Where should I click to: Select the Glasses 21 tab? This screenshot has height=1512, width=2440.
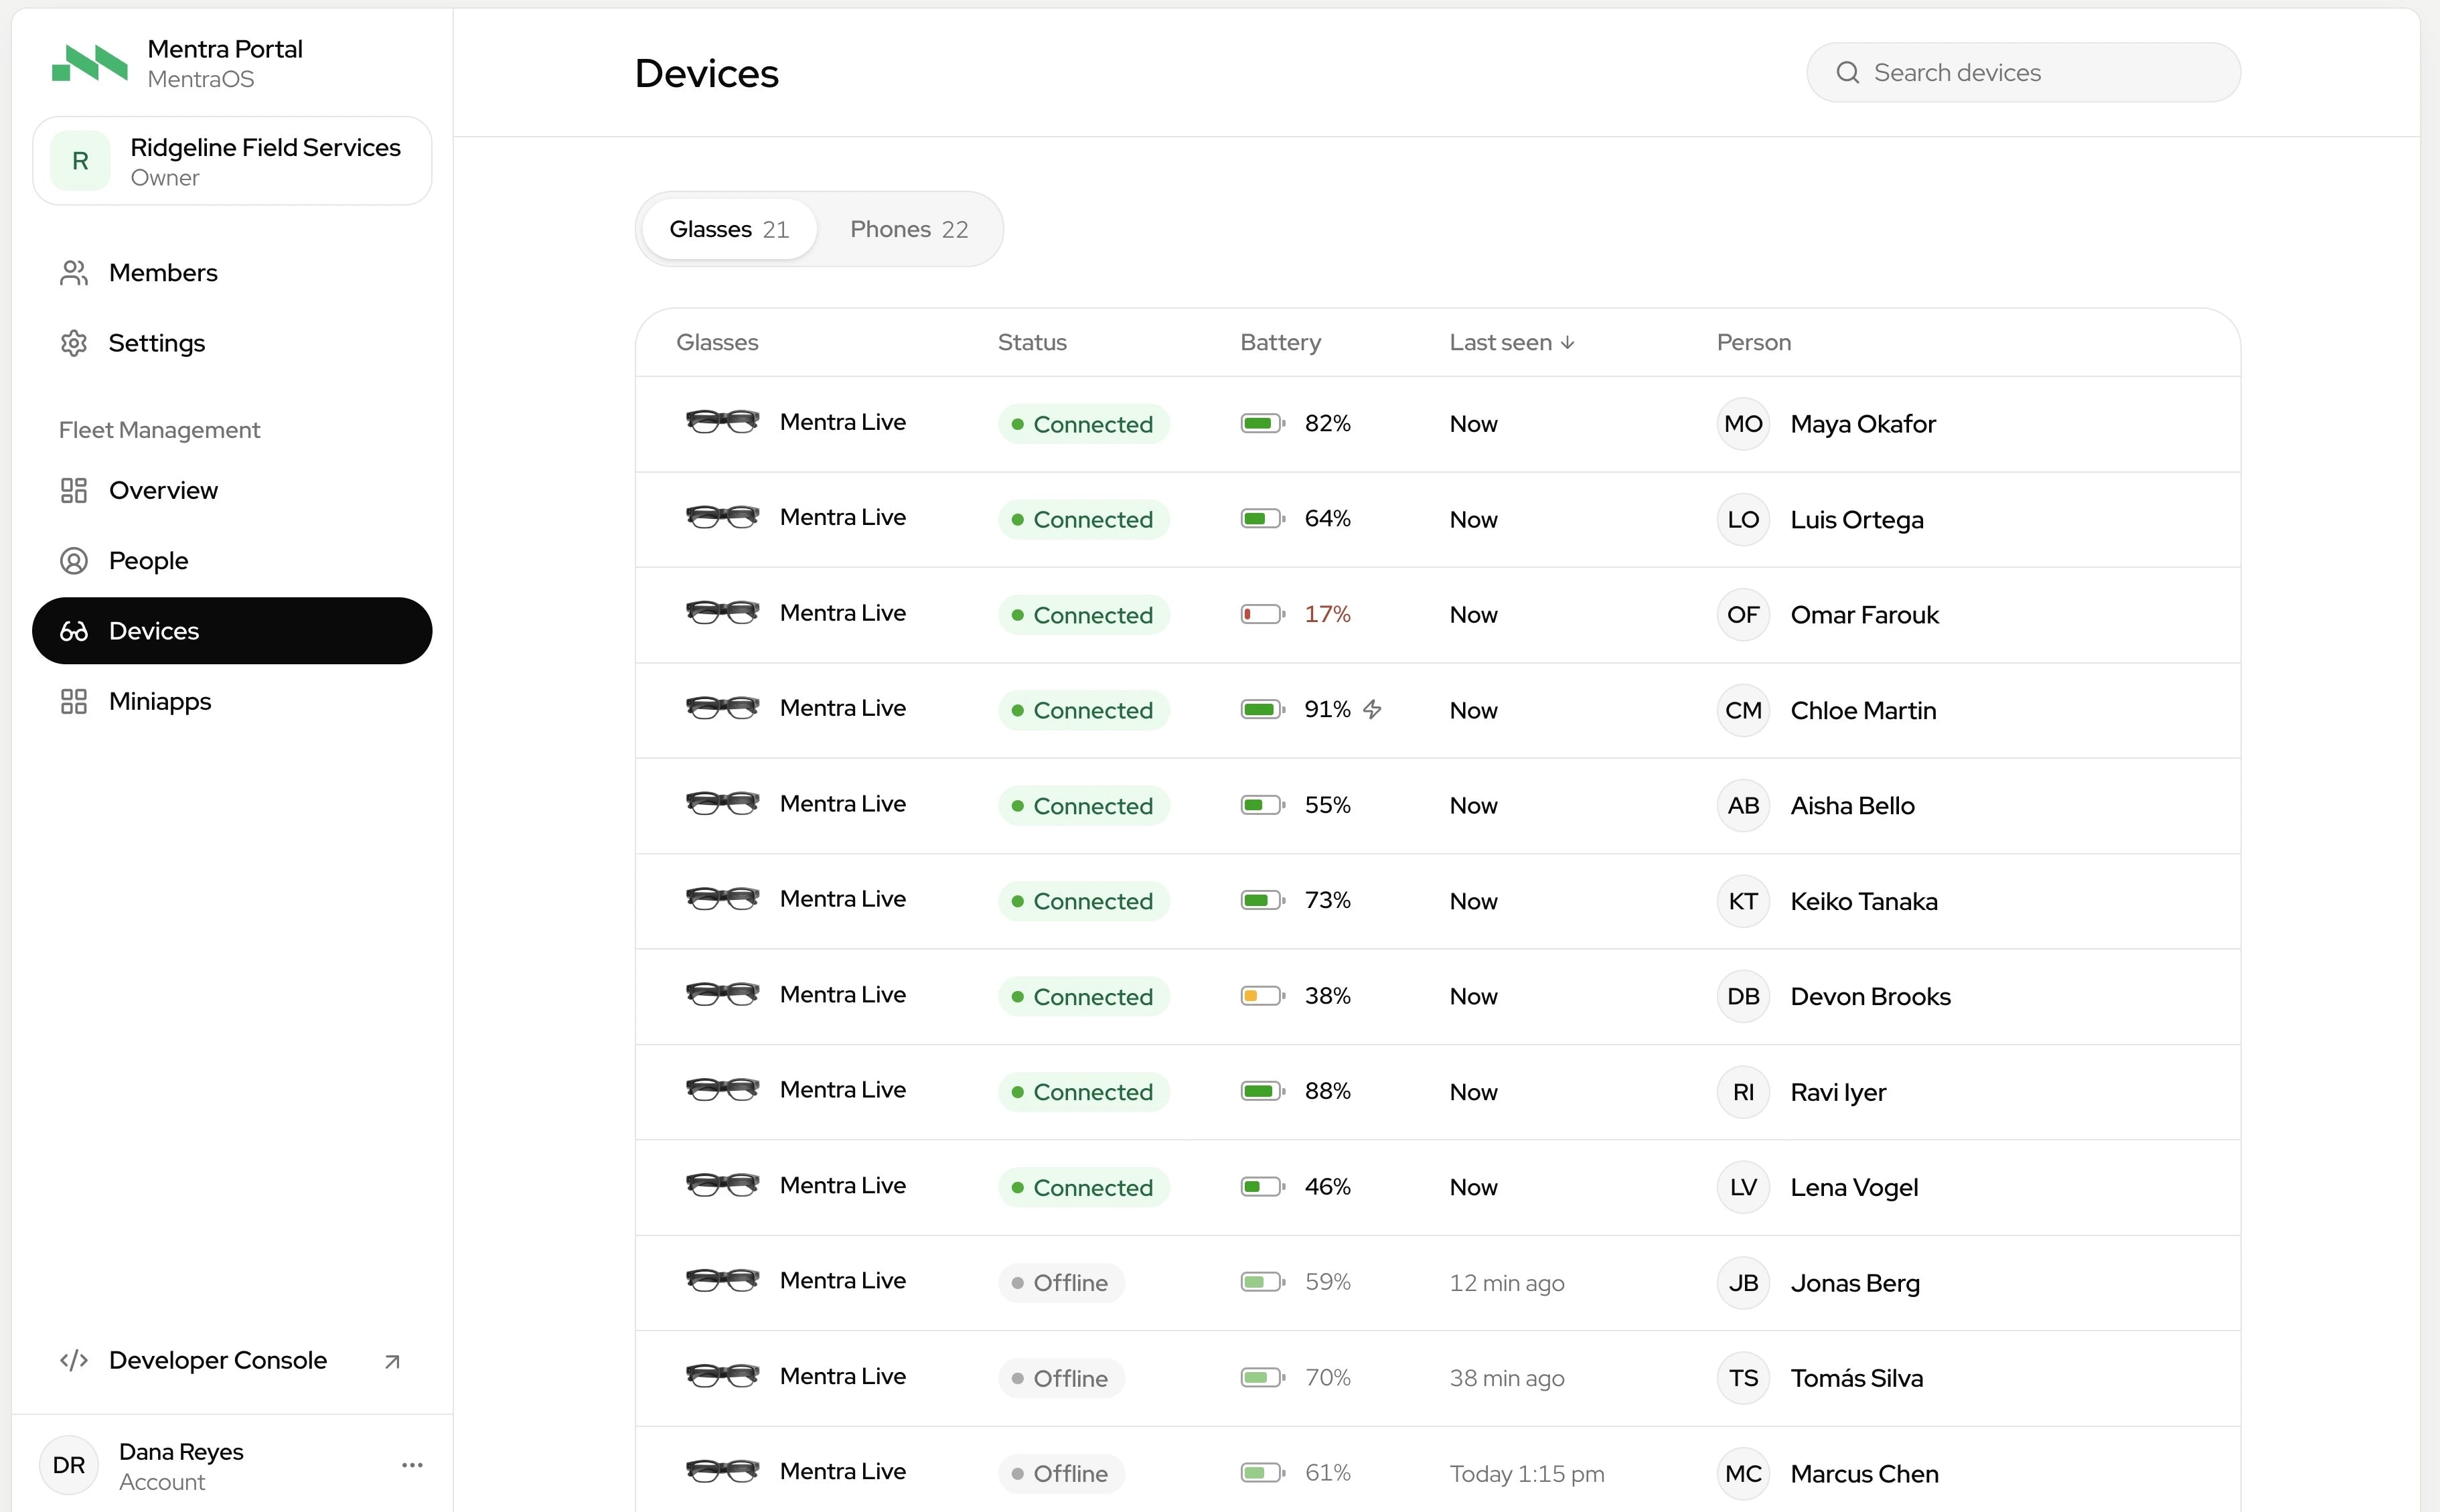coord(729,229)
